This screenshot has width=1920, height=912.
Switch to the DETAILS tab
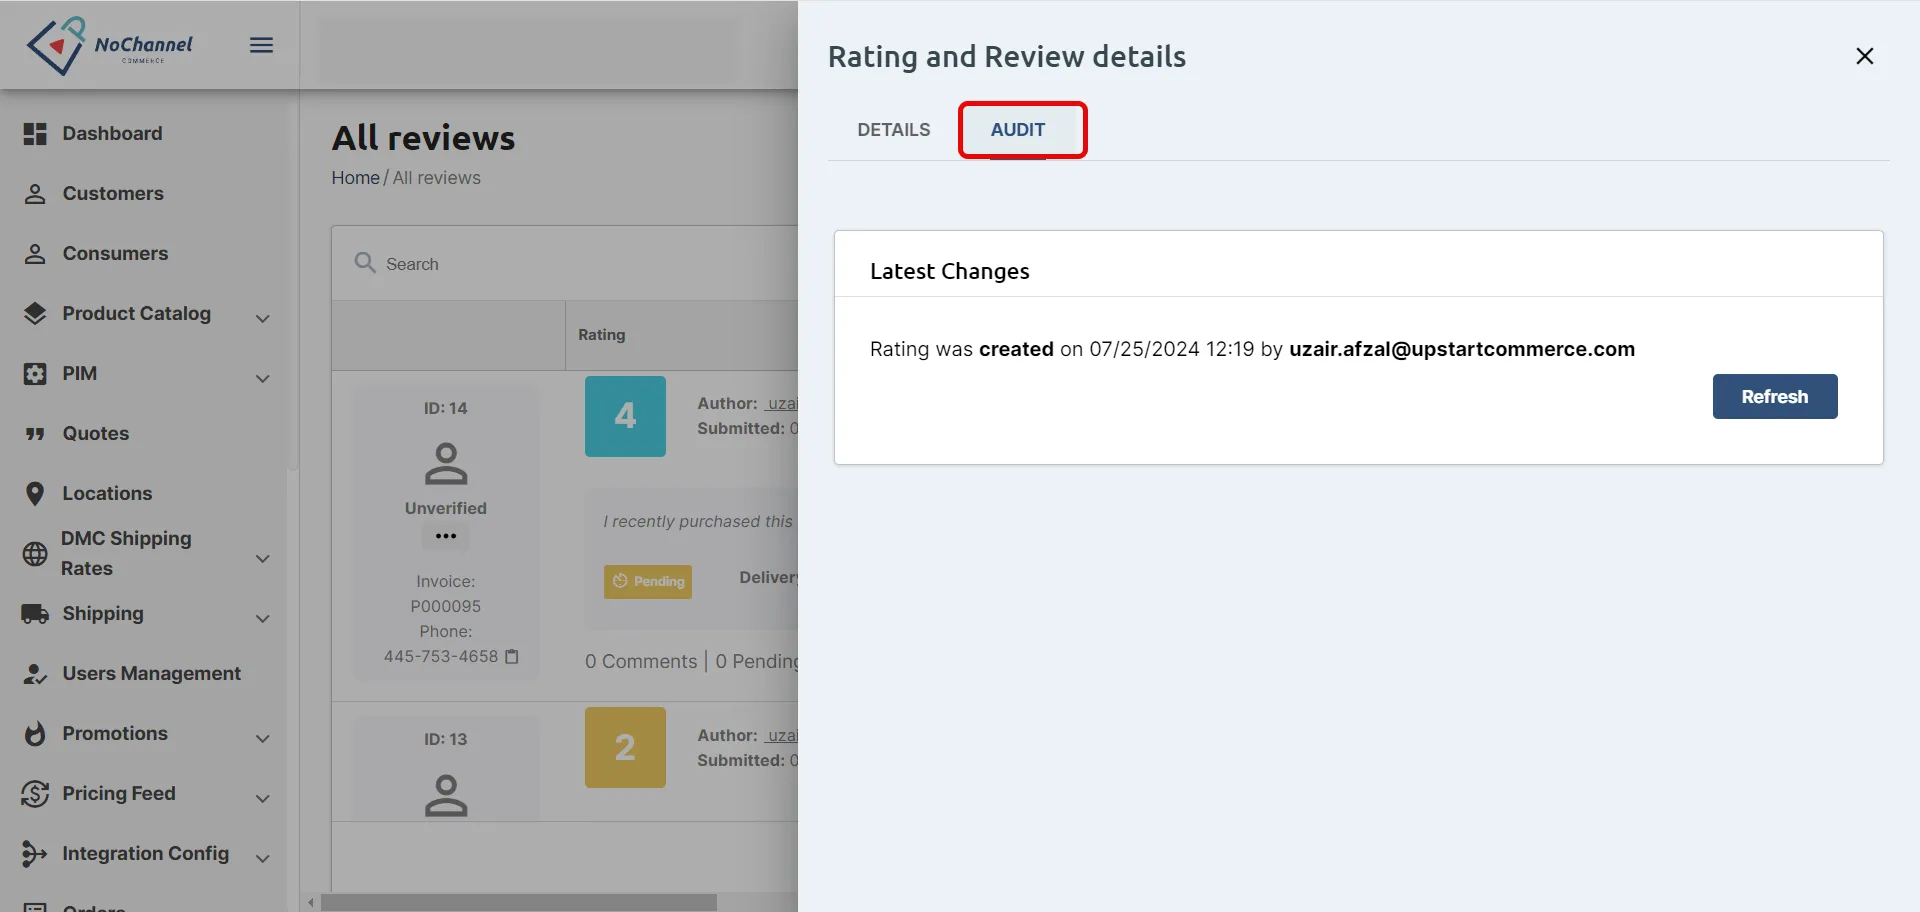click(x=894, y=130)
